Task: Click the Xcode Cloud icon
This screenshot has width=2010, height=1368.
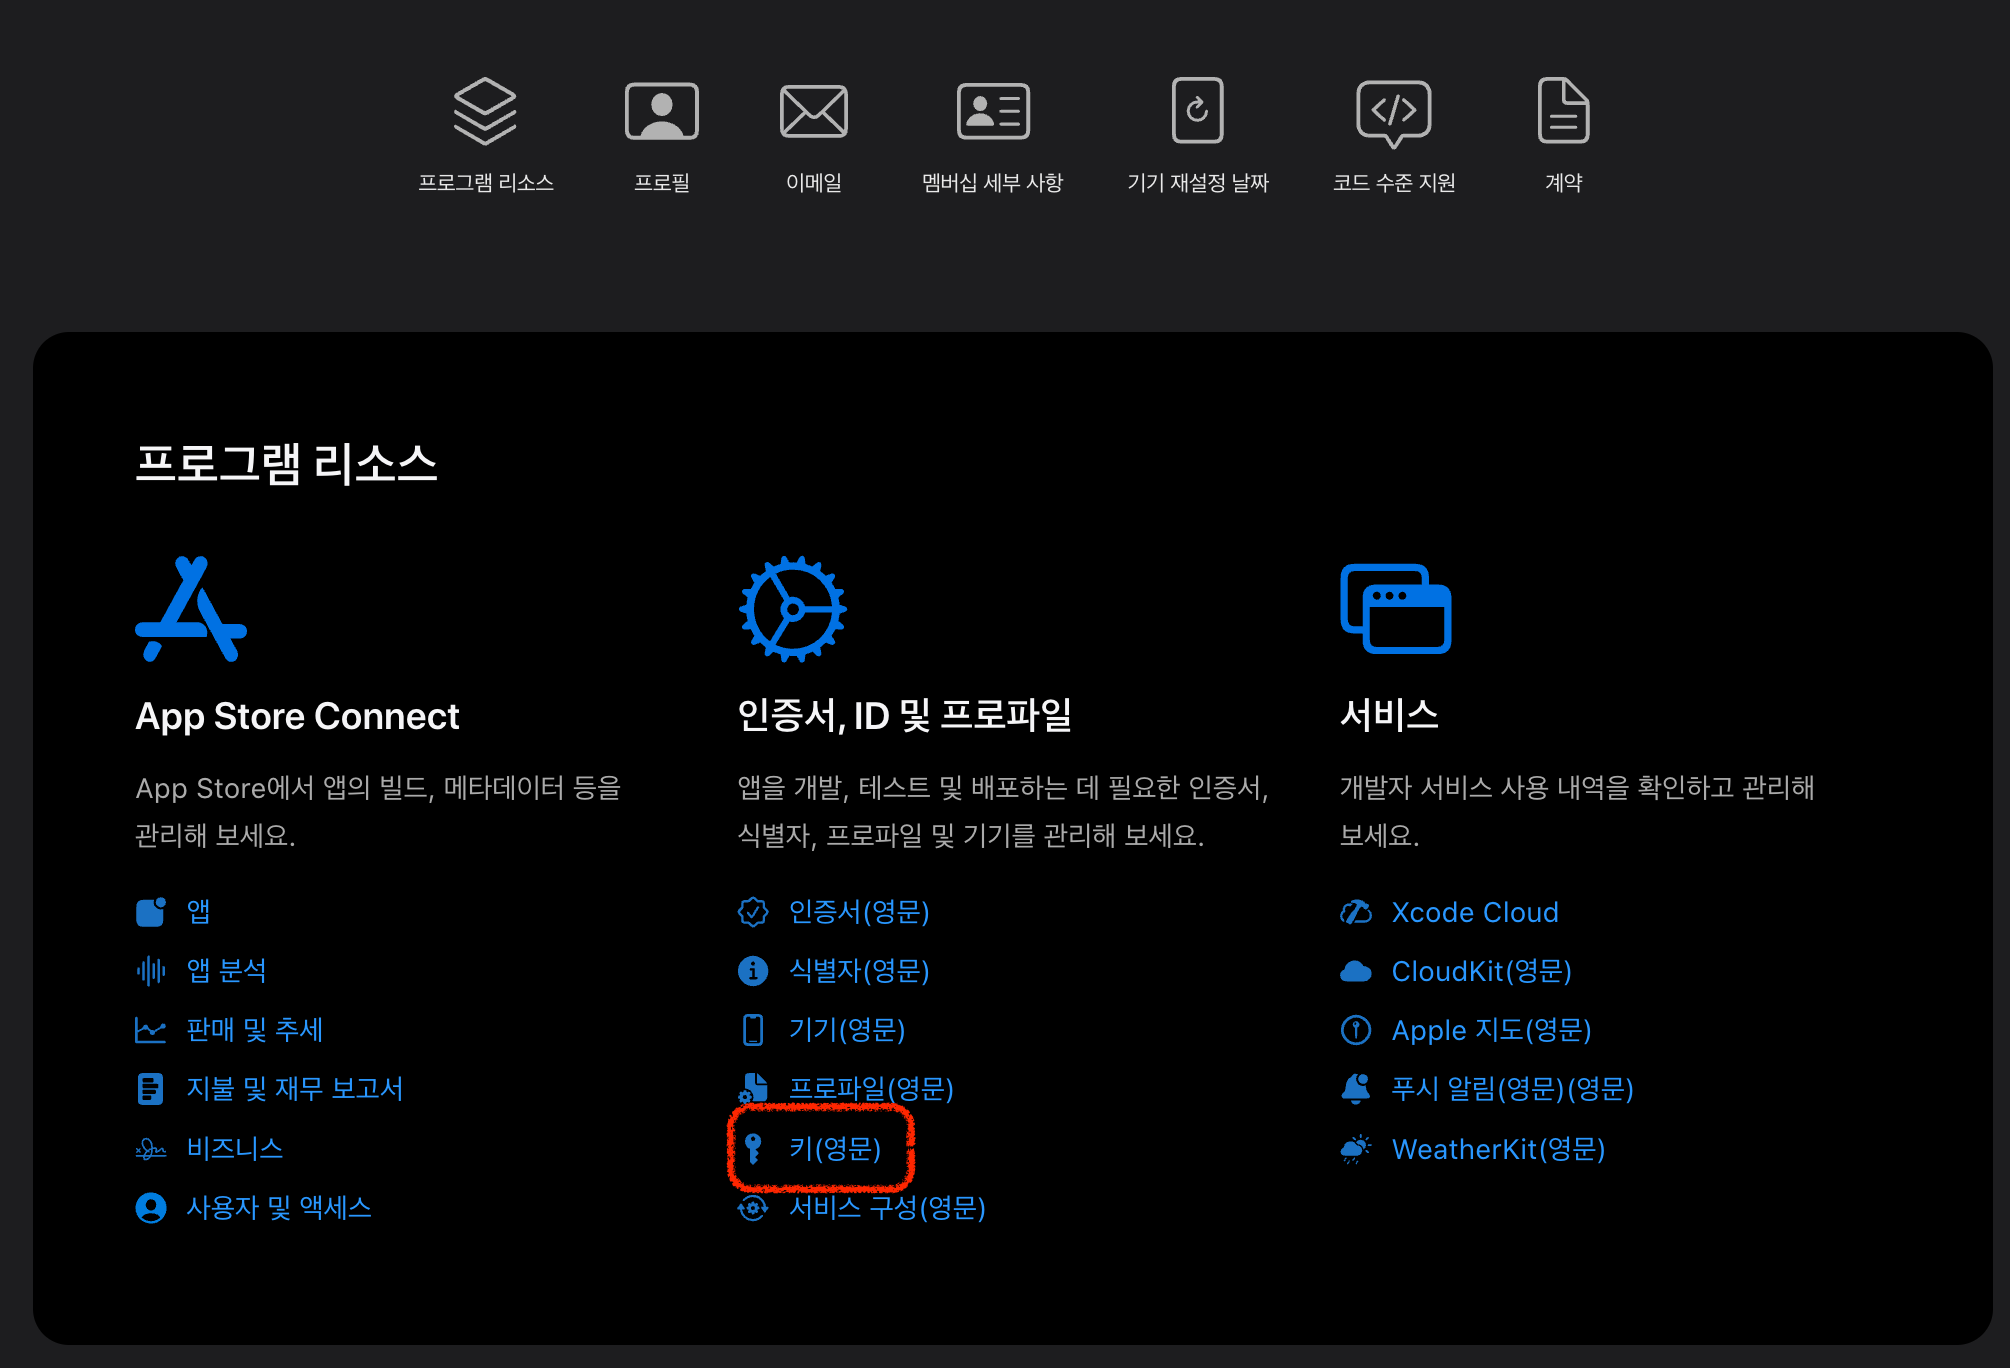Action: 1356,912
